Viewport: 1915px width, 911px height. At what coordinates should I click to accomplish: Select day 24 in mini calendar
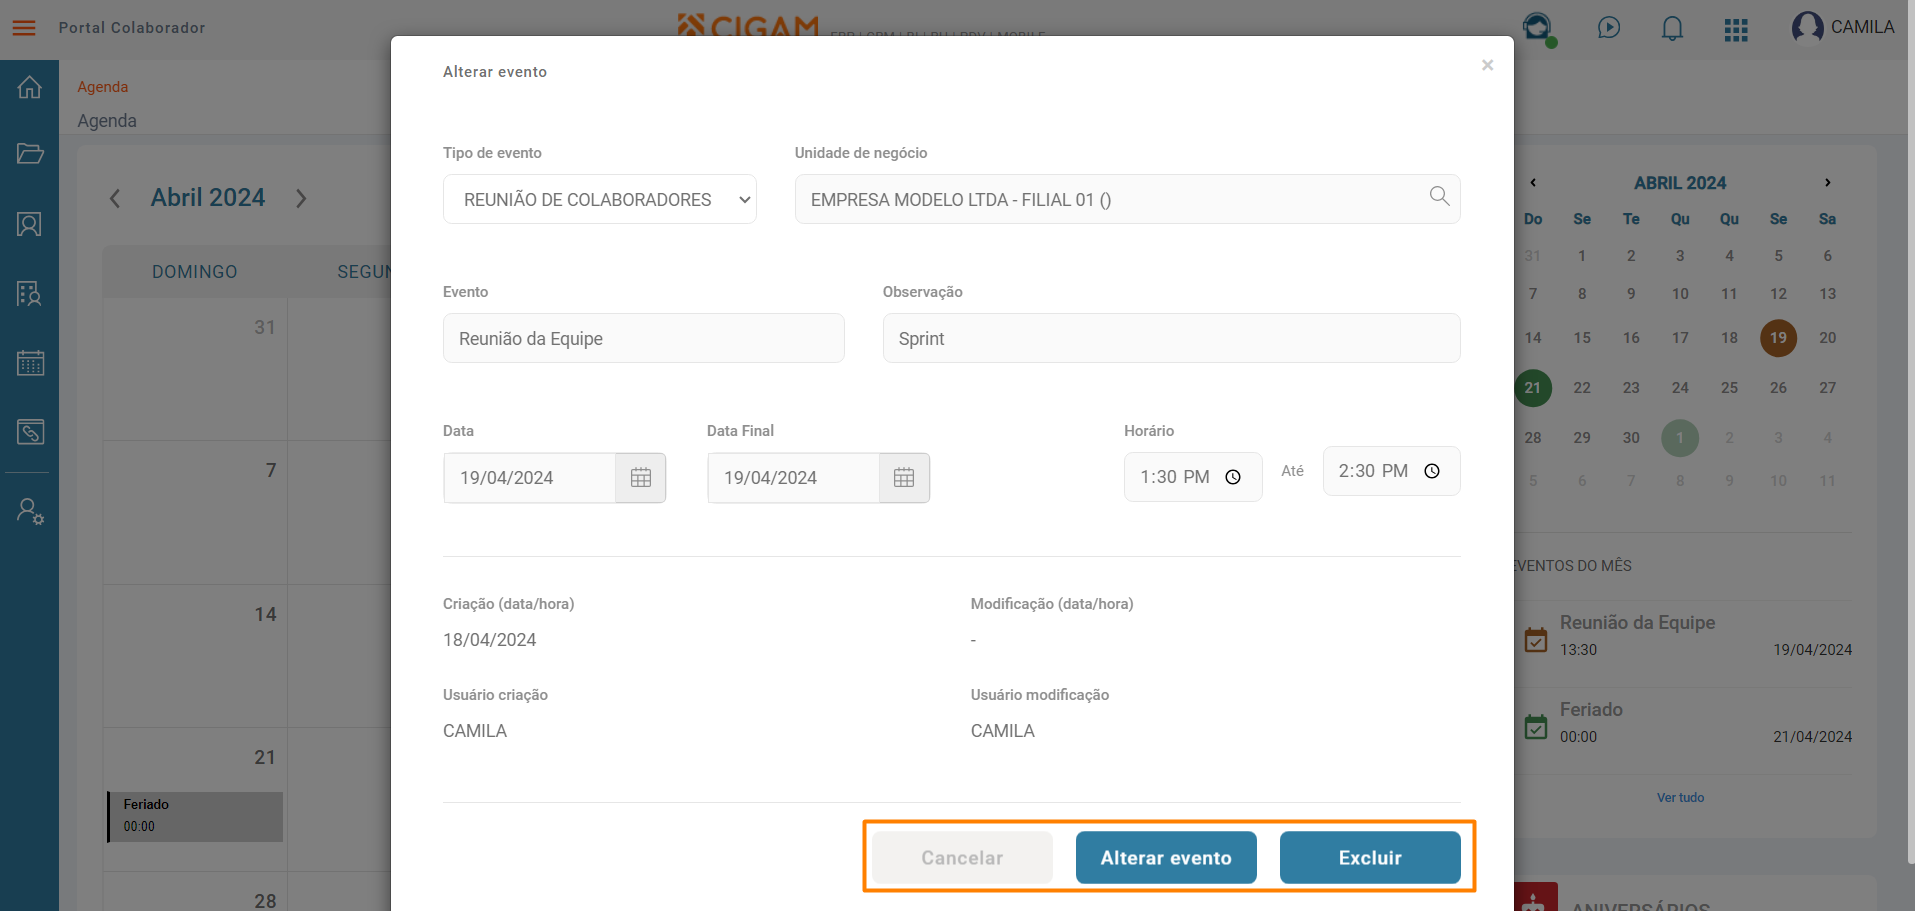click(1680, 388)
